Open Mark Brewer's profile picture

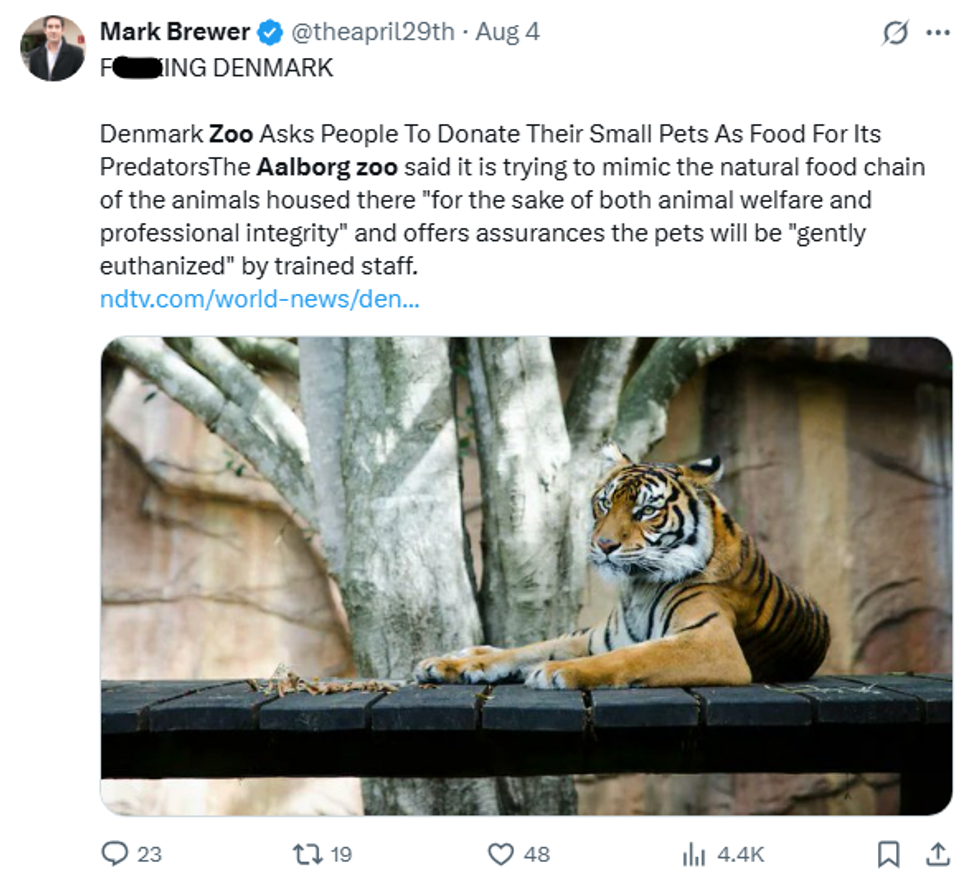[56, 48]
